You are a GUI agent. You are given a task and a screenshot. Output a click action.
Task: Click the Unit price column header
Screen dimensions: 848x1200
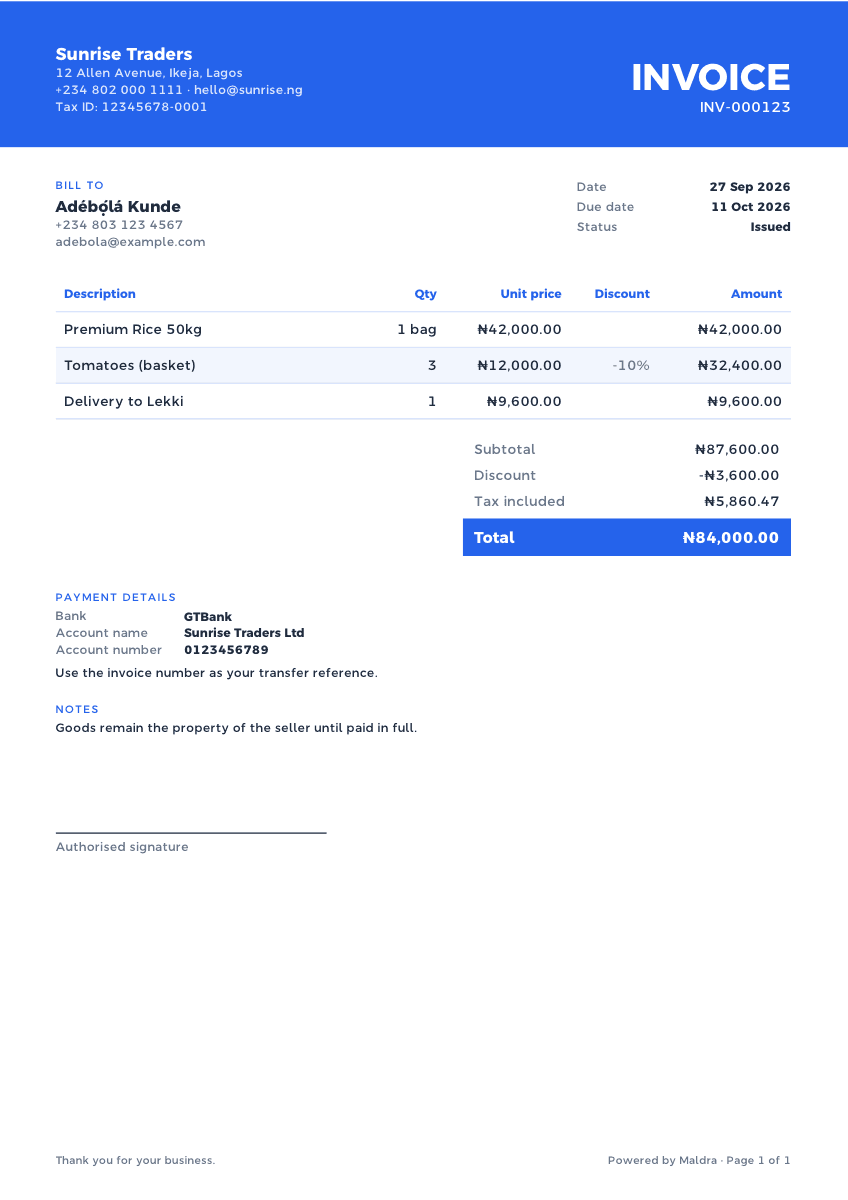click(x=531, y=294)
